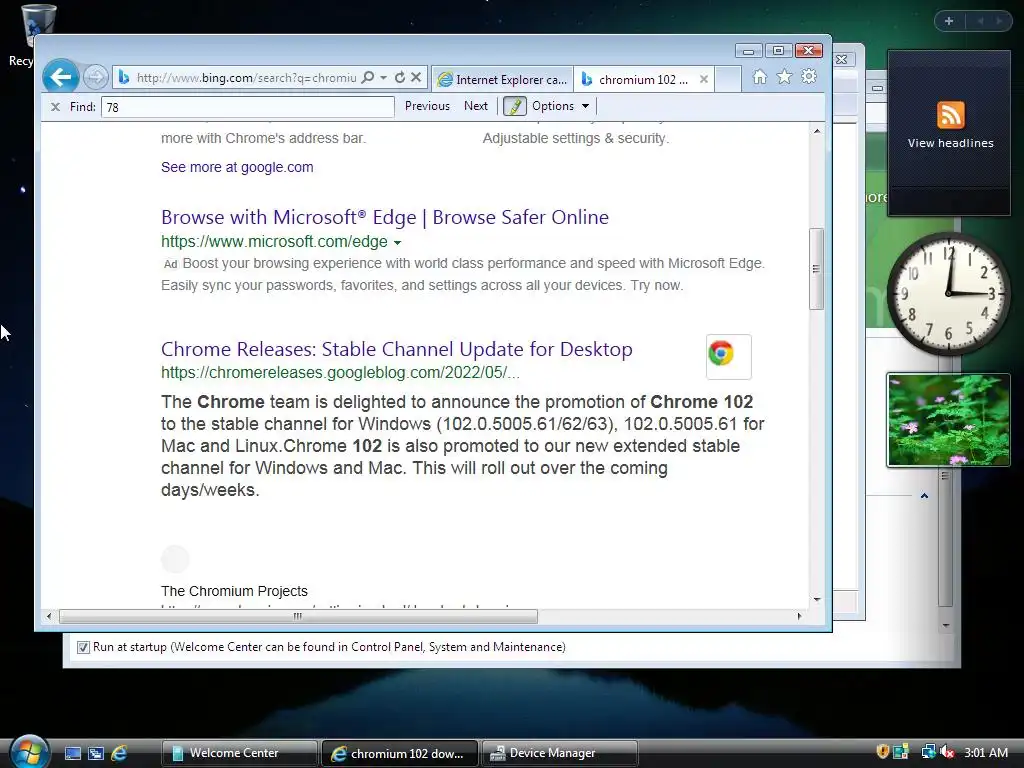Click the IE forward arrow button
The height and width of the screenshot is (768, 1024).
(x=95, y=78)
